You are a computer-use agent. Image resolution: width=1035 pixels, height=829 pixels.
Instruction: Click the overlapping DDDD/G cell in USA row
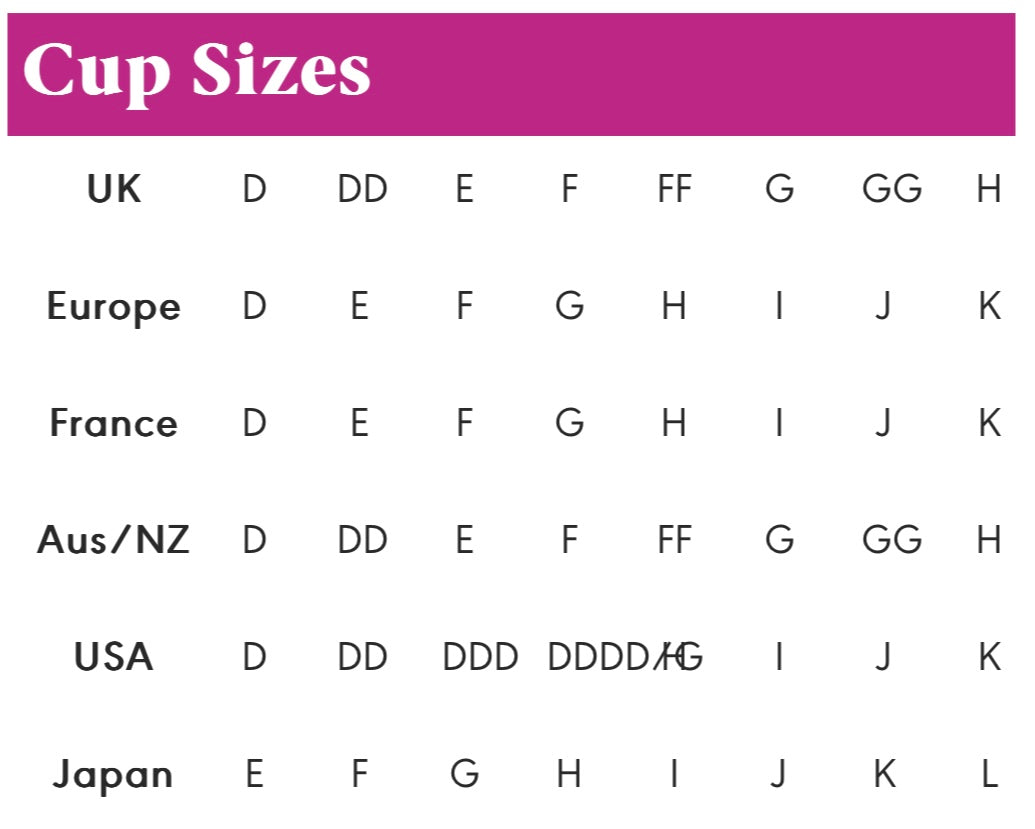(x=625, y=658)
